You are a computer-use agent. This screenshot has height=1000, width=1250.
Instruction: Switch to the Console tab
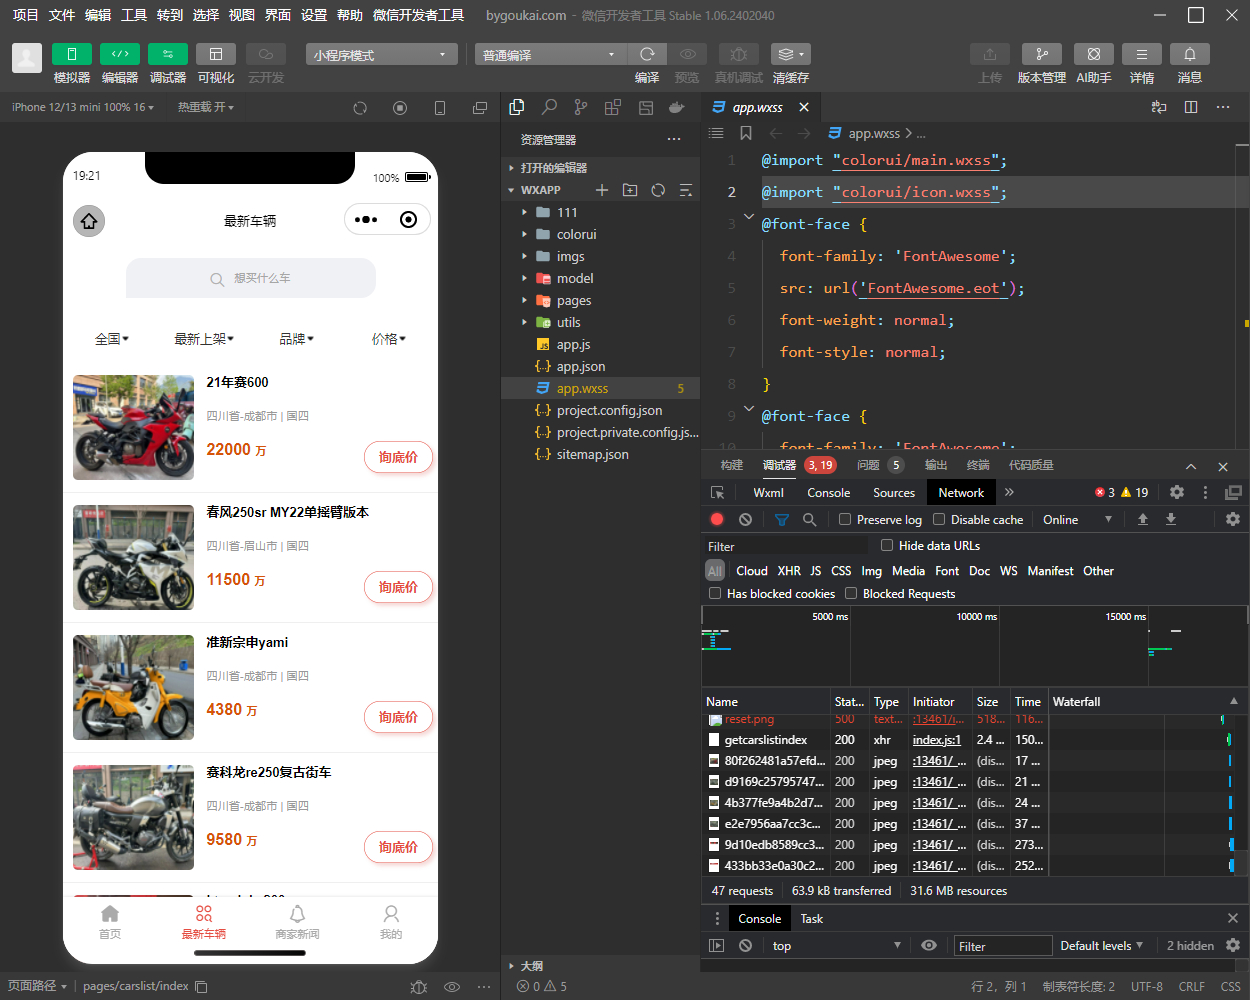coord(828,492)
